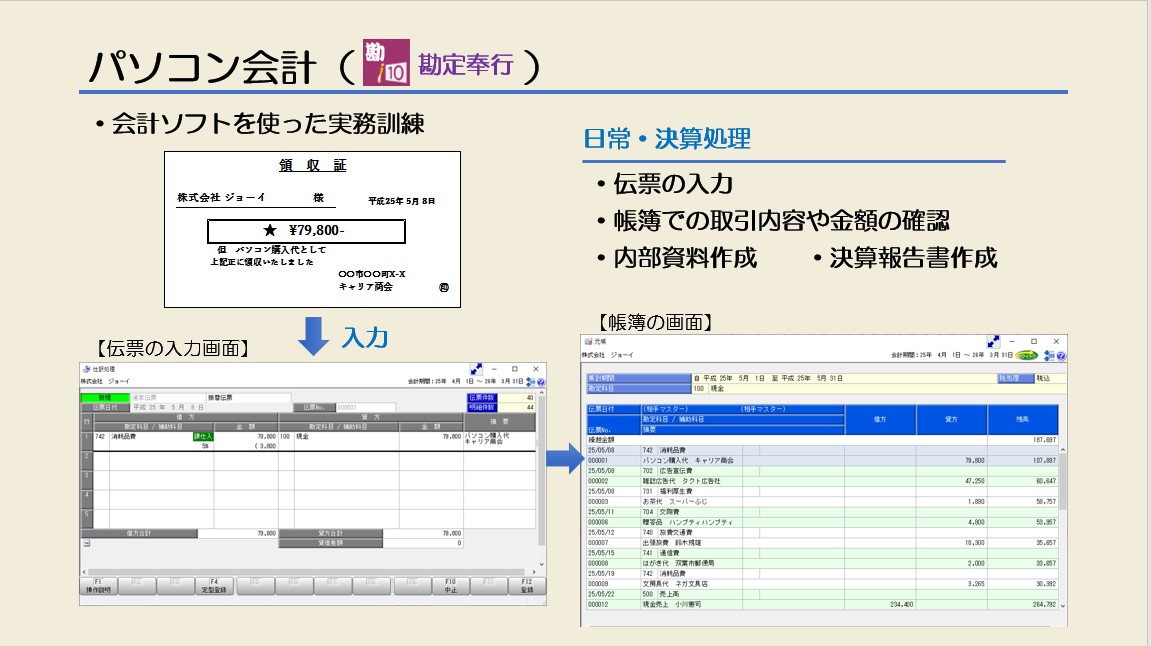The width and height of the screenshot is (1151, 646).
Task: Click ledger row 000009 文房具代
Action: click(823, 584)
